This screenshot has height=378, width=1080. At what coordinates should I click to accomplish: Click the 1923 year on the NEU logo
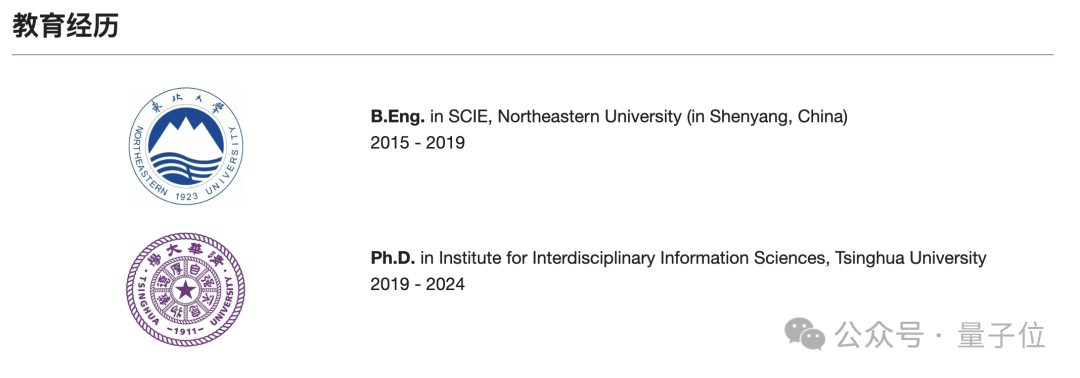pyautogui.click(x=187, y=196)
